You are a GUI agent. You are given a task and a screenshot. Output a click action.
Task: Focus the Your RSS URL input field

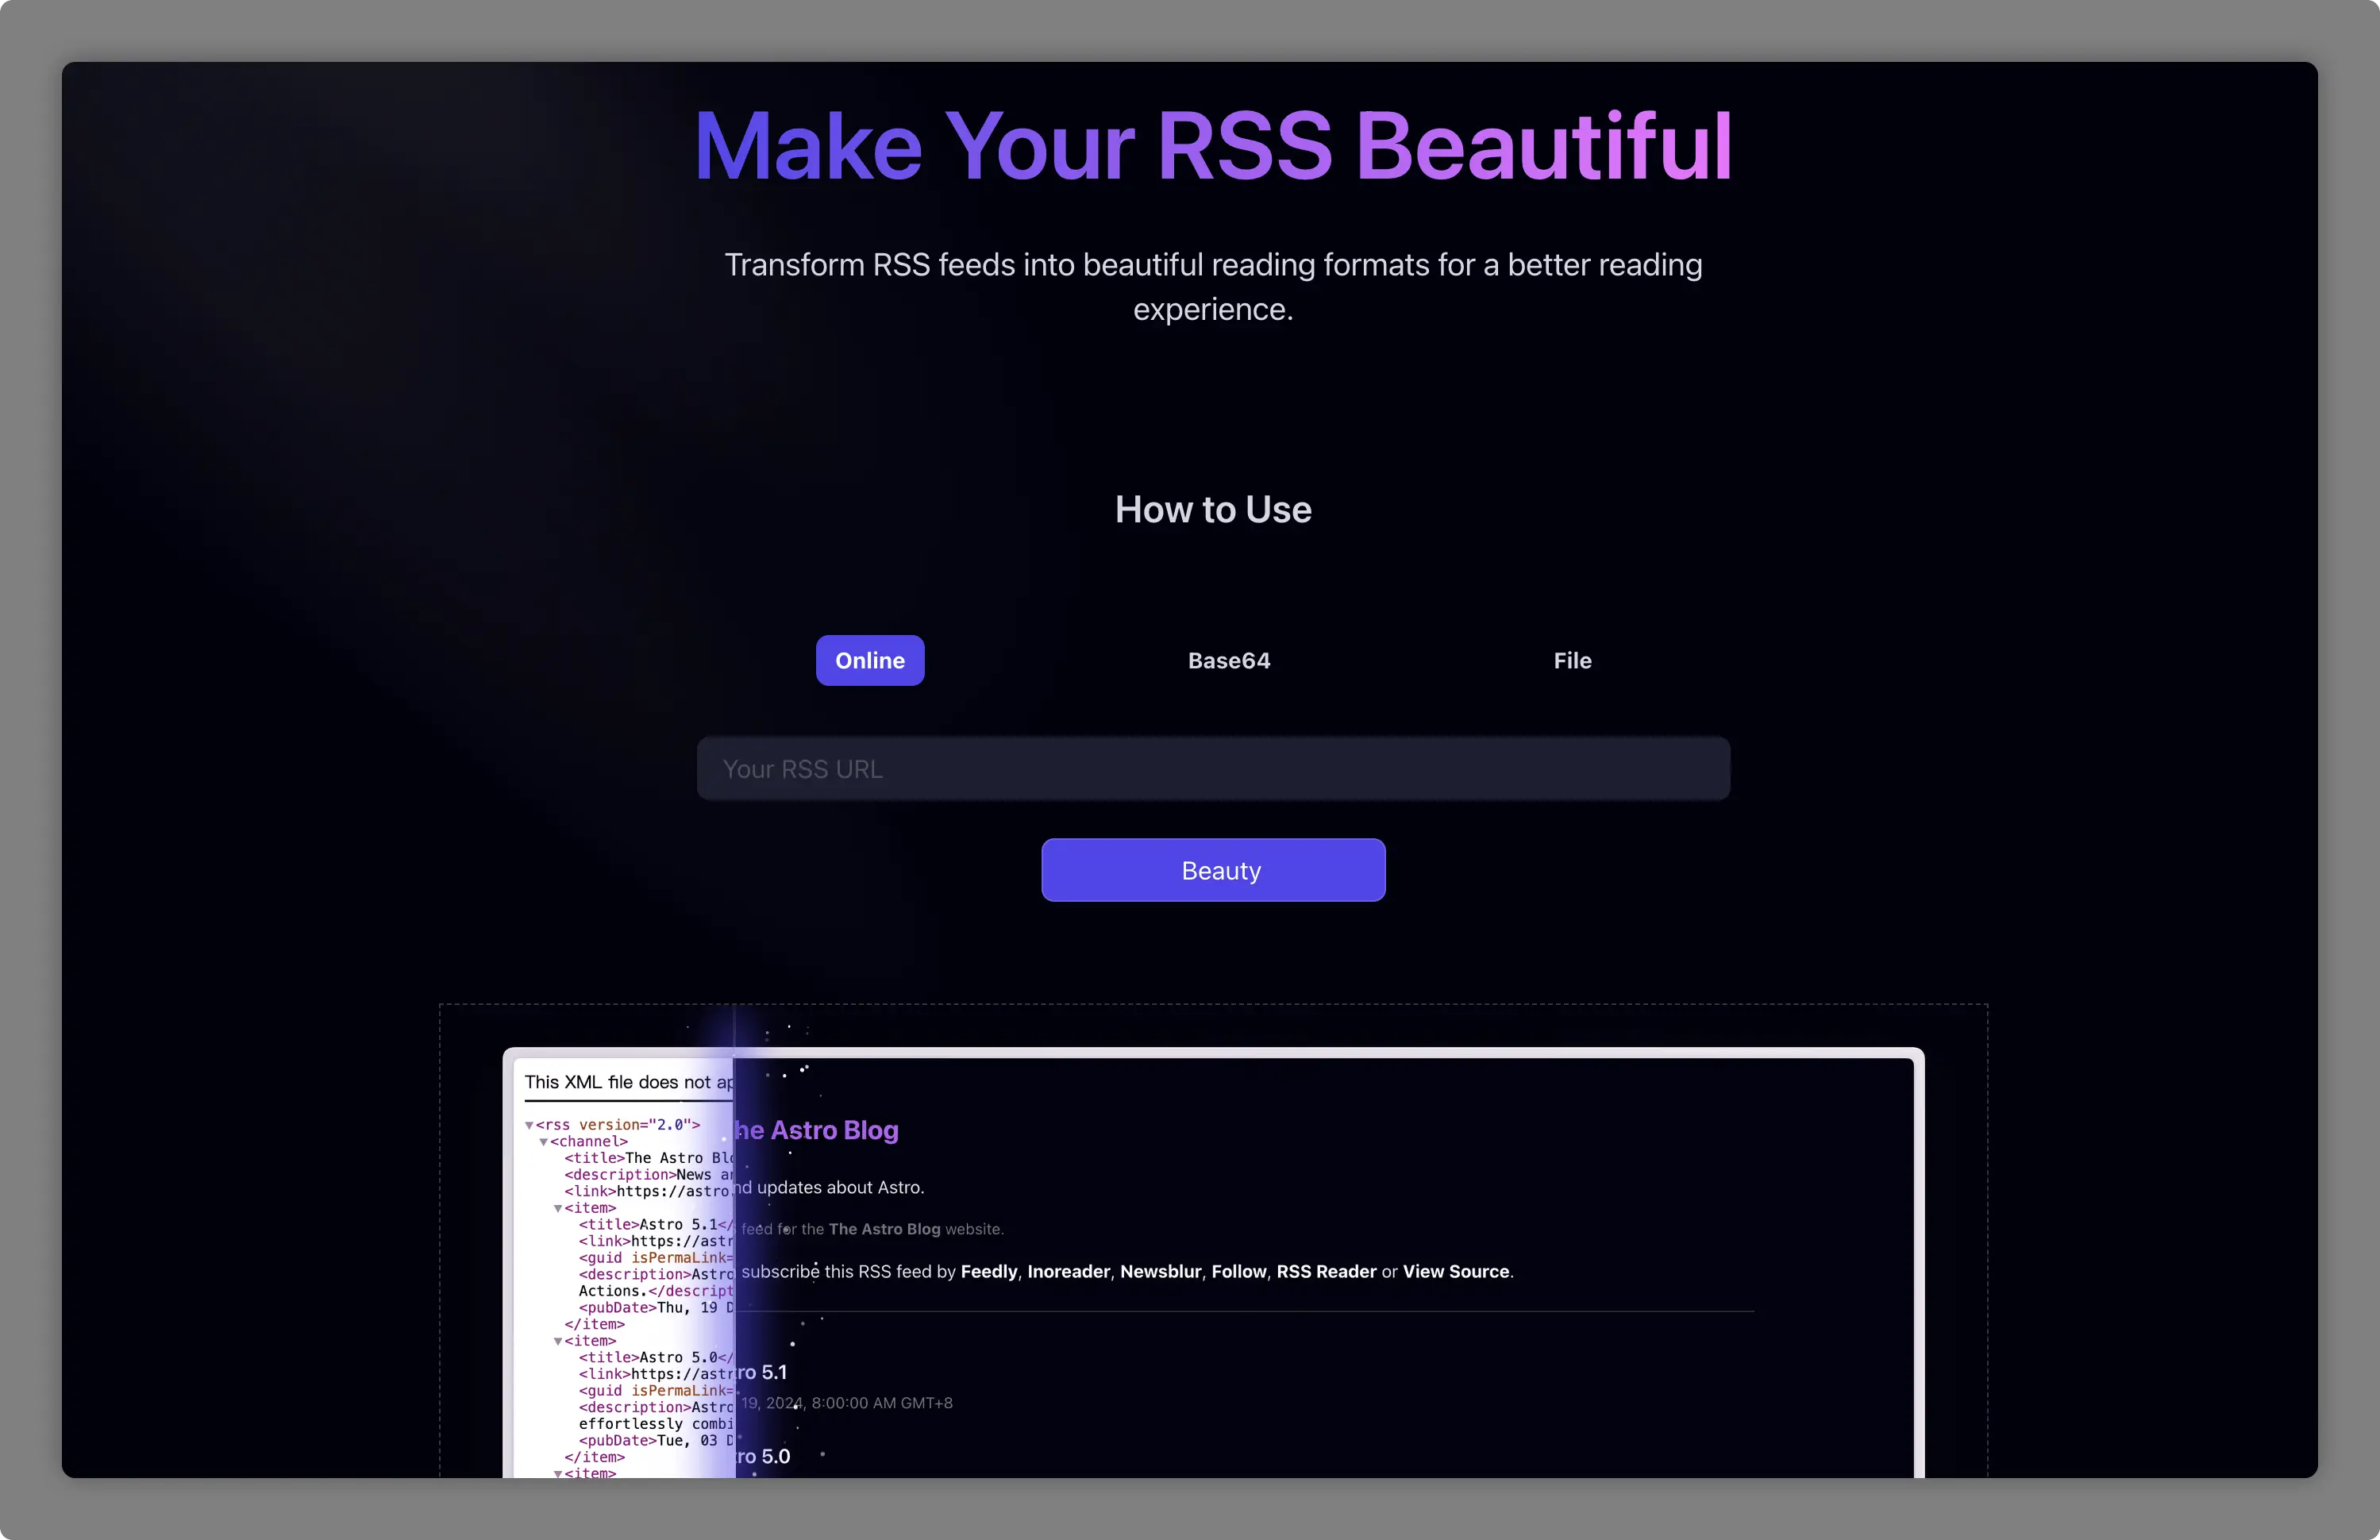click(x=1213, y=768)
